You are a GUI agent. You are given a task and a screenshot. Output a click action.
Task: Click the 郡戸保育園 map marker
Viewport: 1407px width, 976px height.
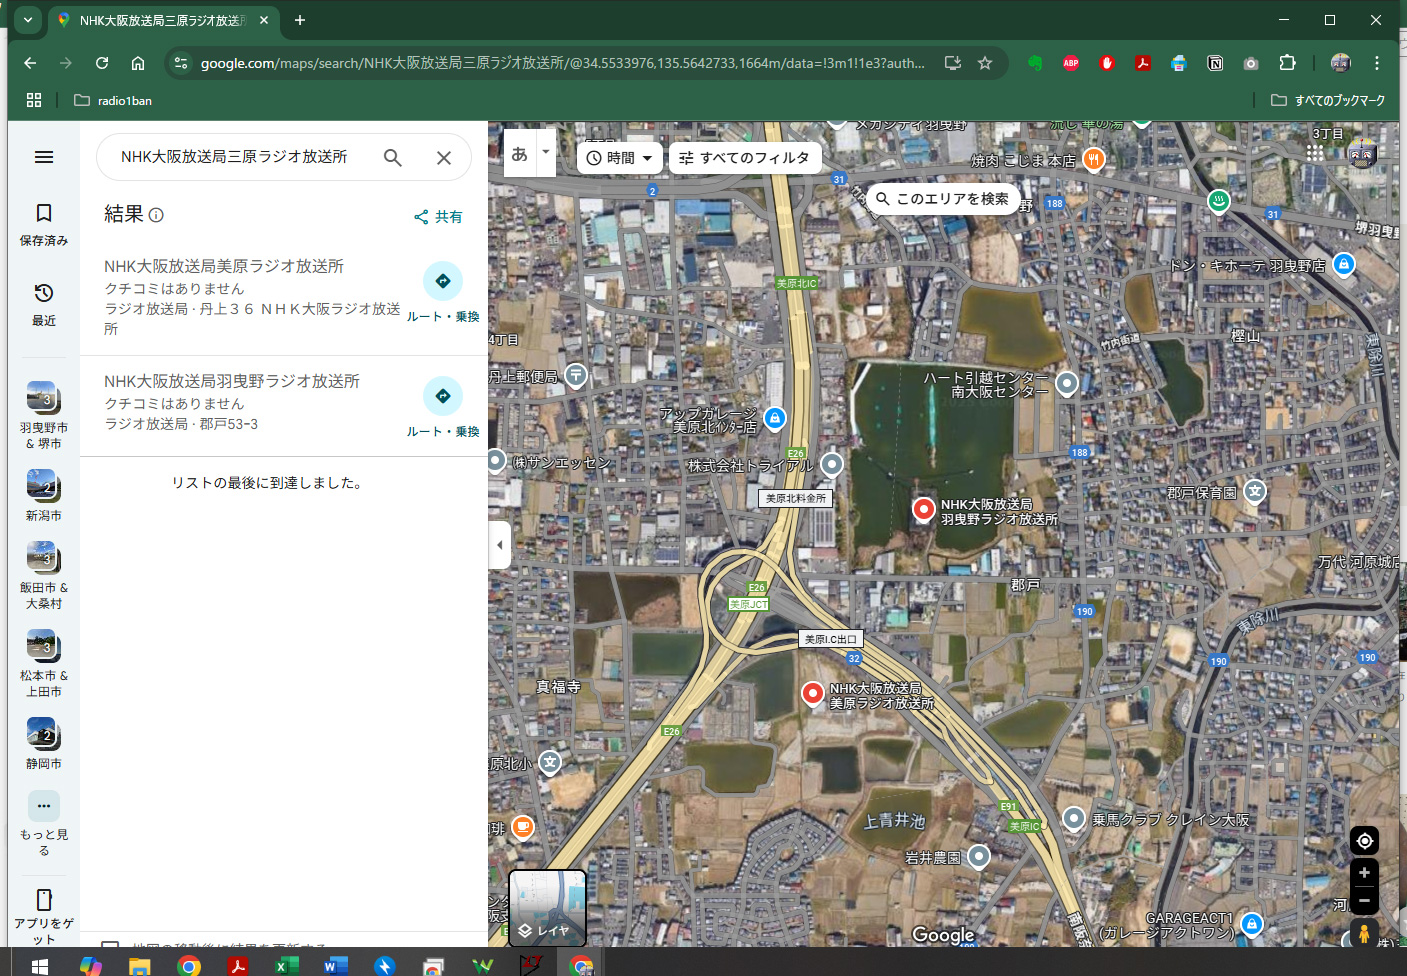point(1255,491)
